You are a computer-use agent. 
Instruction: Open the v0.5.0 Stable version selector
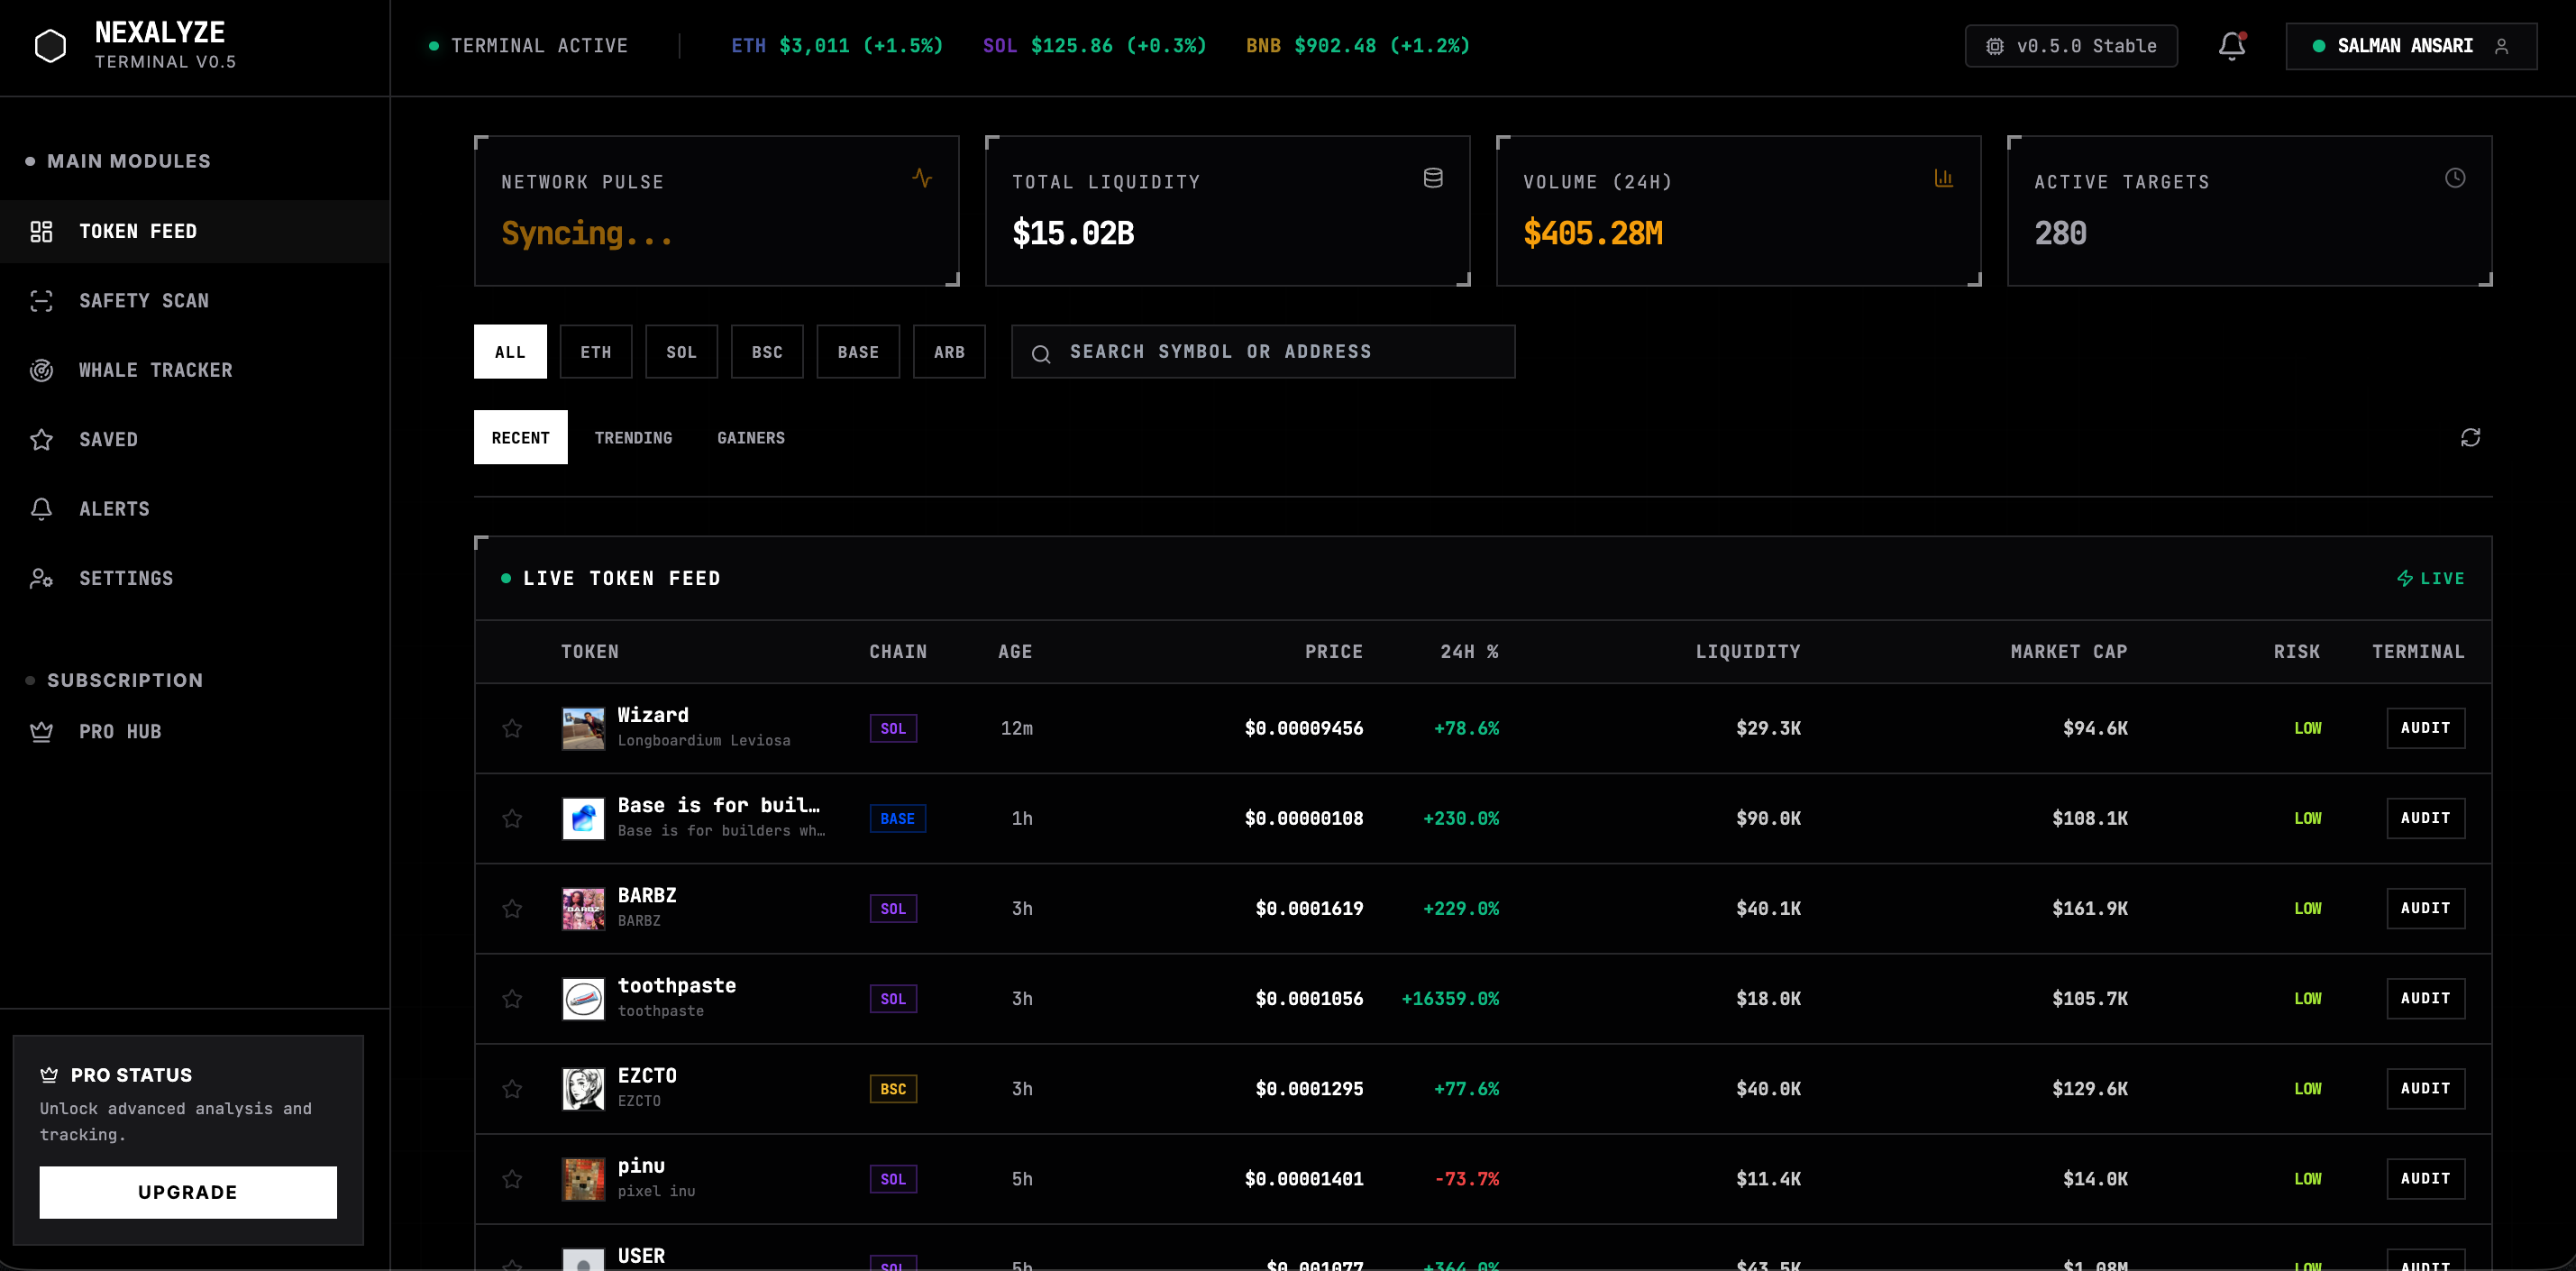click(2070, 46)
